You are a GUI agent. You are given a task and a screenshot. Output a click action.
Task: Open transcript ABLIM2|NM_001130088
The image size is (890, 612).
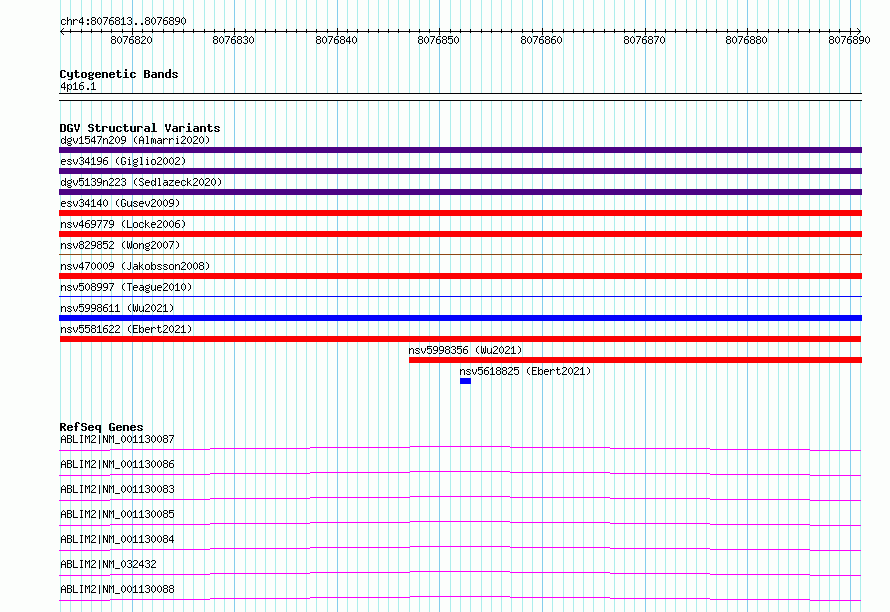[117, 589]
